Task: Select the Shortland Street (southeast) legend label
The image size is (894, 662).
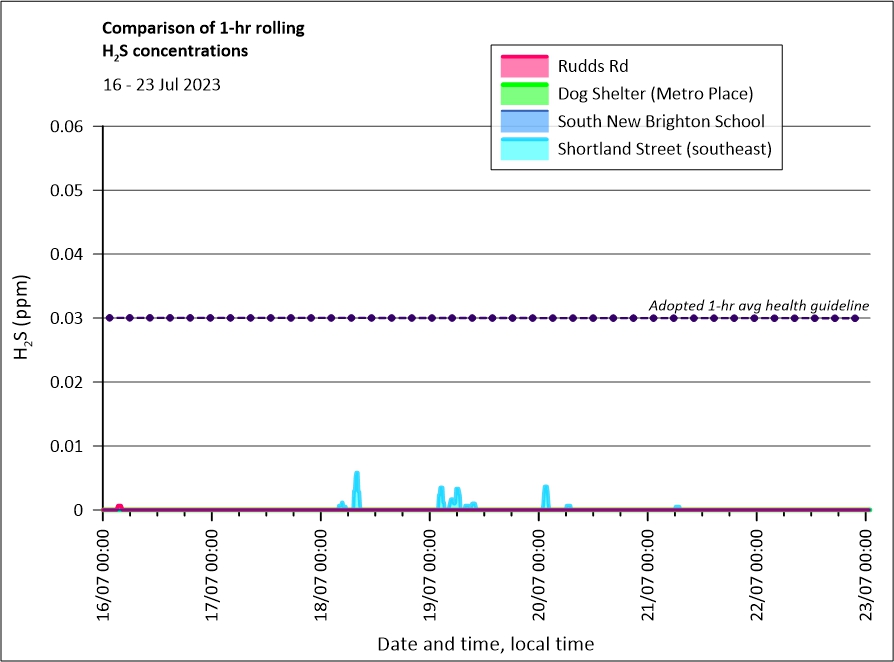Action: (664, 149)
